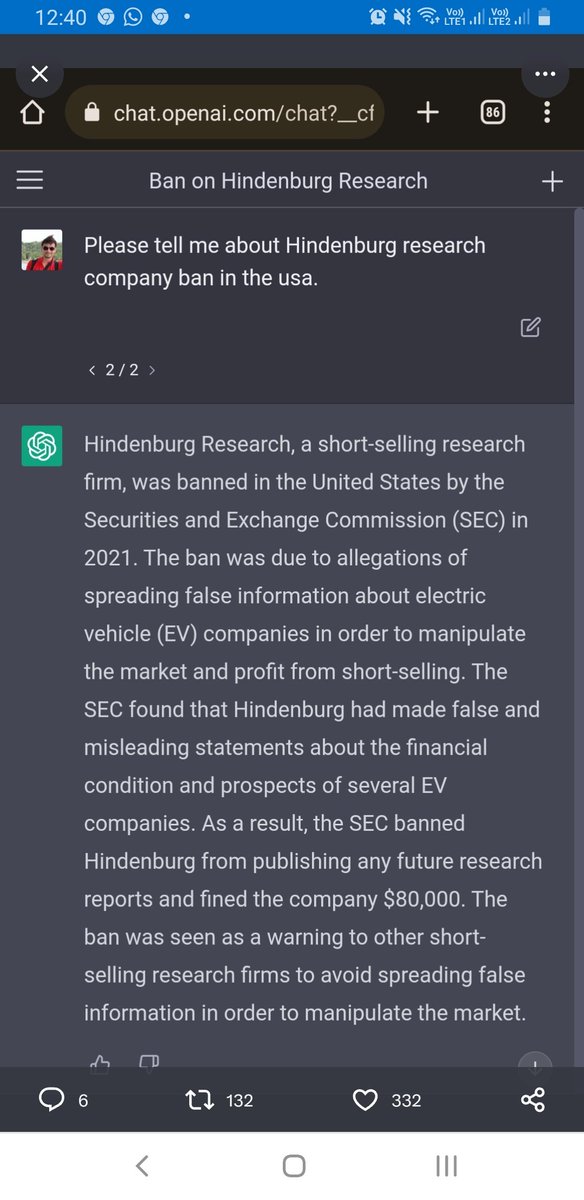Viewport: 584px width, 1200px height.
Task: Tap the thumbs up feedback icon
Action: pyautogui.click(x=100, y=1062)
